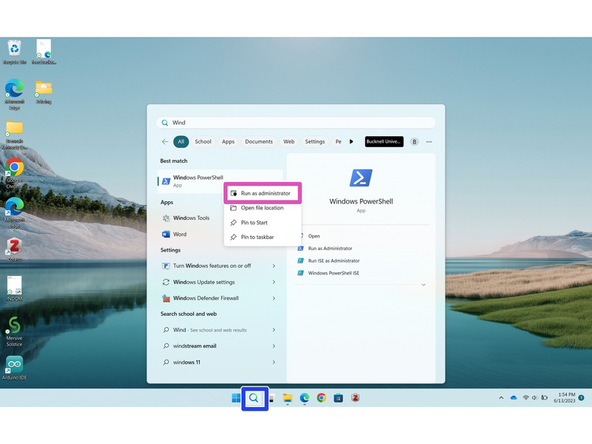592x444 pixels.
Task: Open profile B avatar button
Action: [414, 142]
